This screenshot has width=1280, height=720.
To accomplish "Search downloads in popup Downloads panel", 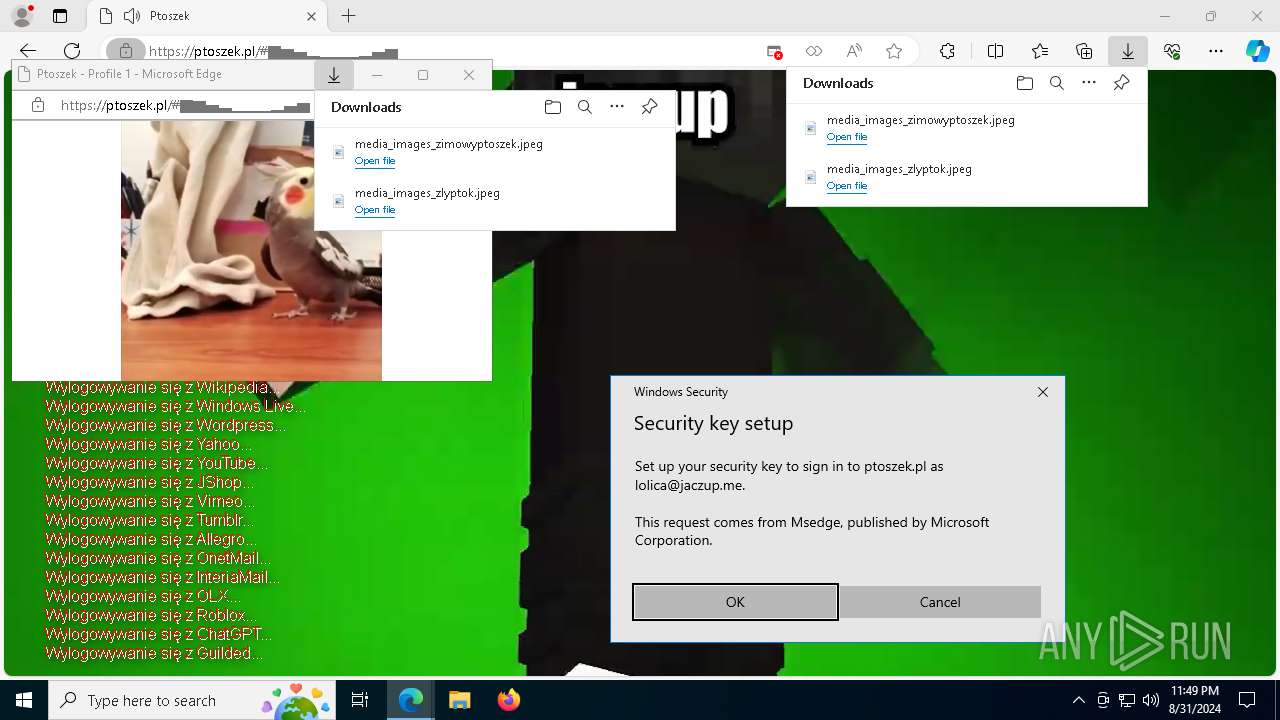I will click(x=584, y=107).
